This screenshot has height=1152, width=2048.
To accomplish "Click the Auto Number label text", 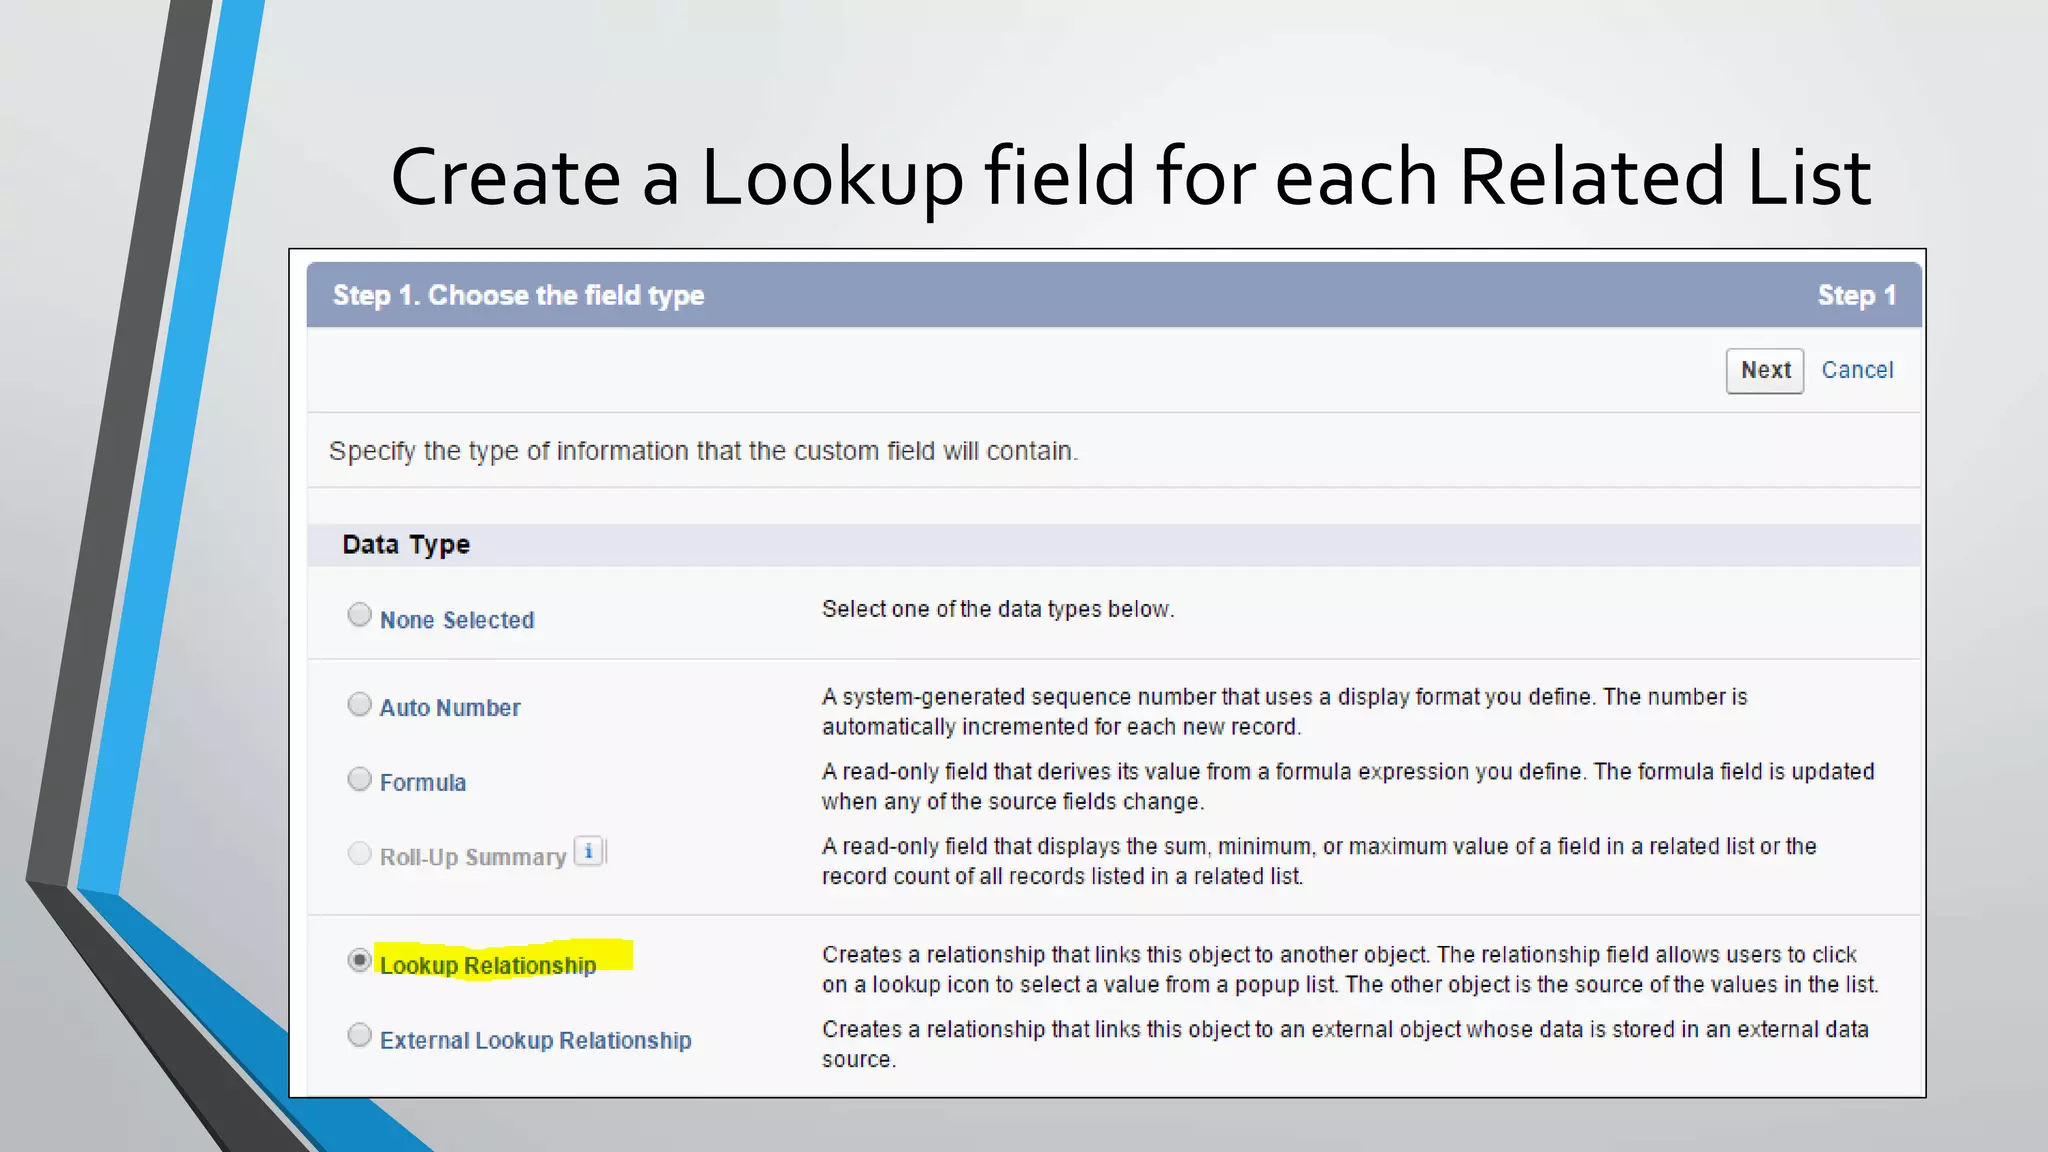I will point(450,708).
